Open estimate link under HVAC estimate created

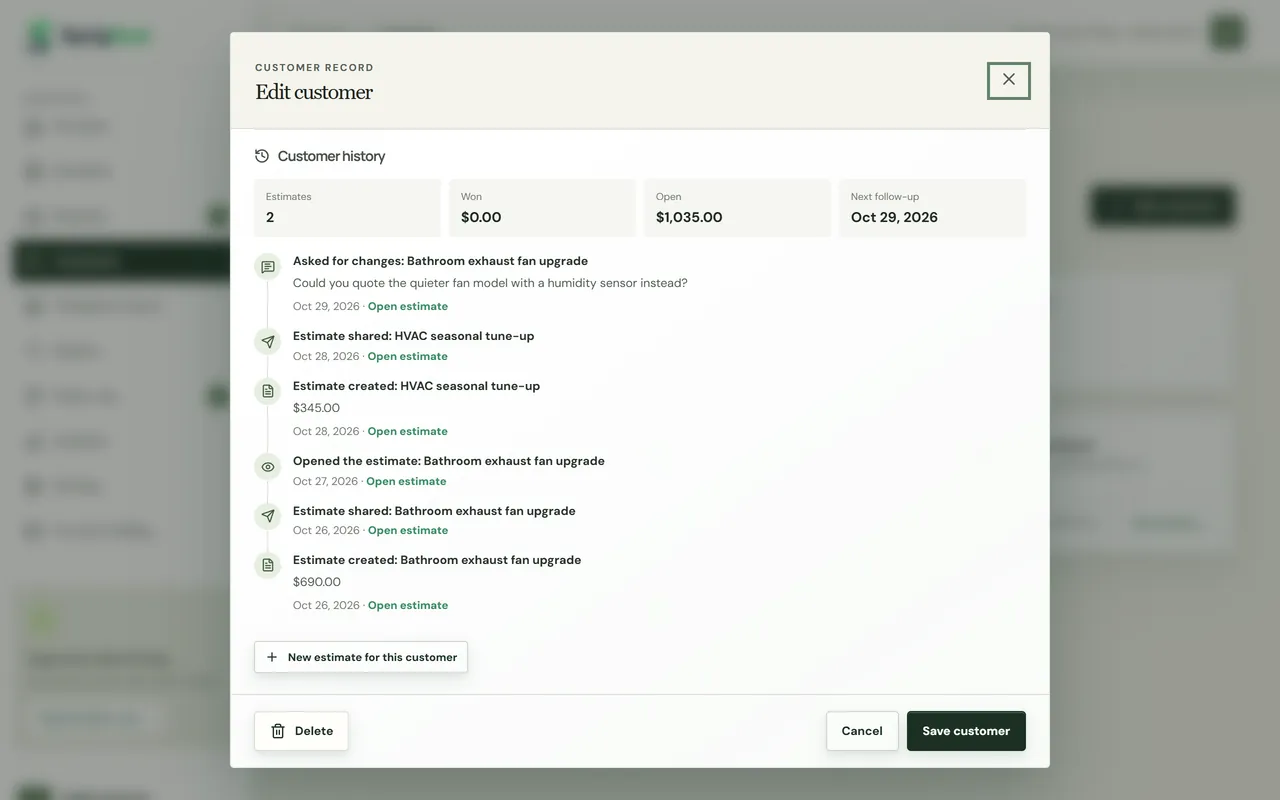click(x=408, y=431)
